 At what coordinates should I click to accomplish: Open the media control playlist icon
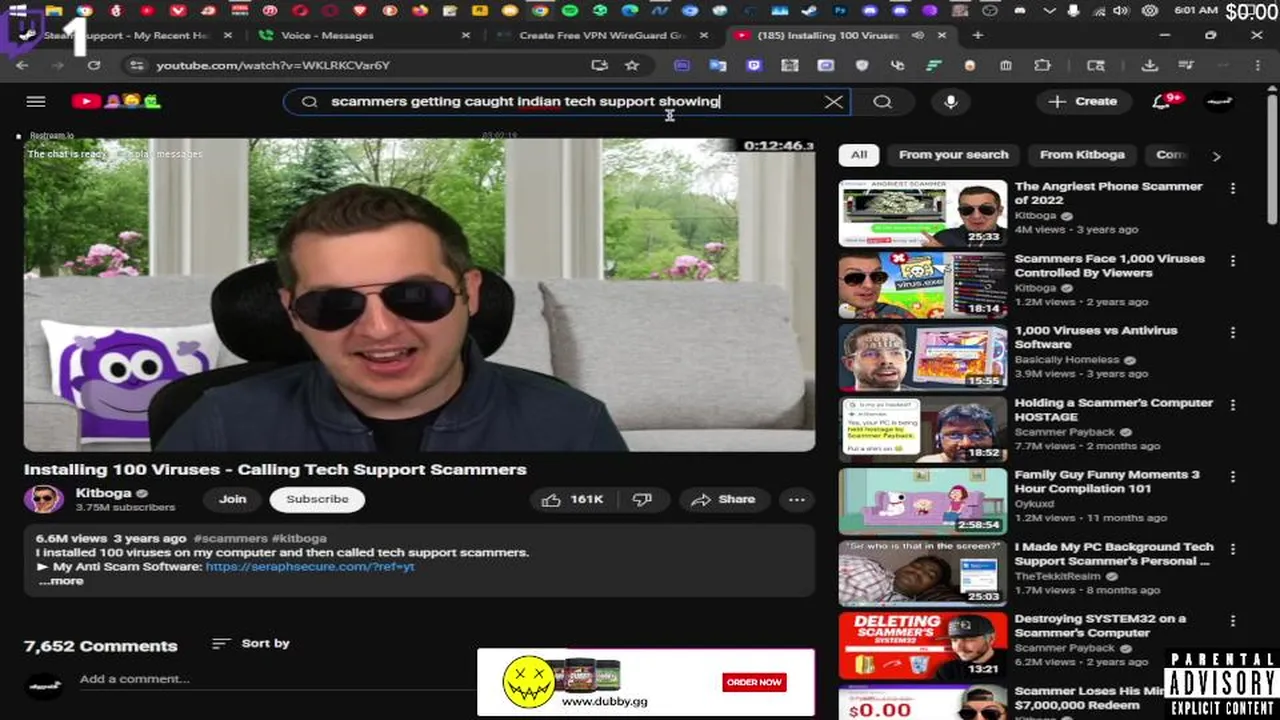[1186, 65]
